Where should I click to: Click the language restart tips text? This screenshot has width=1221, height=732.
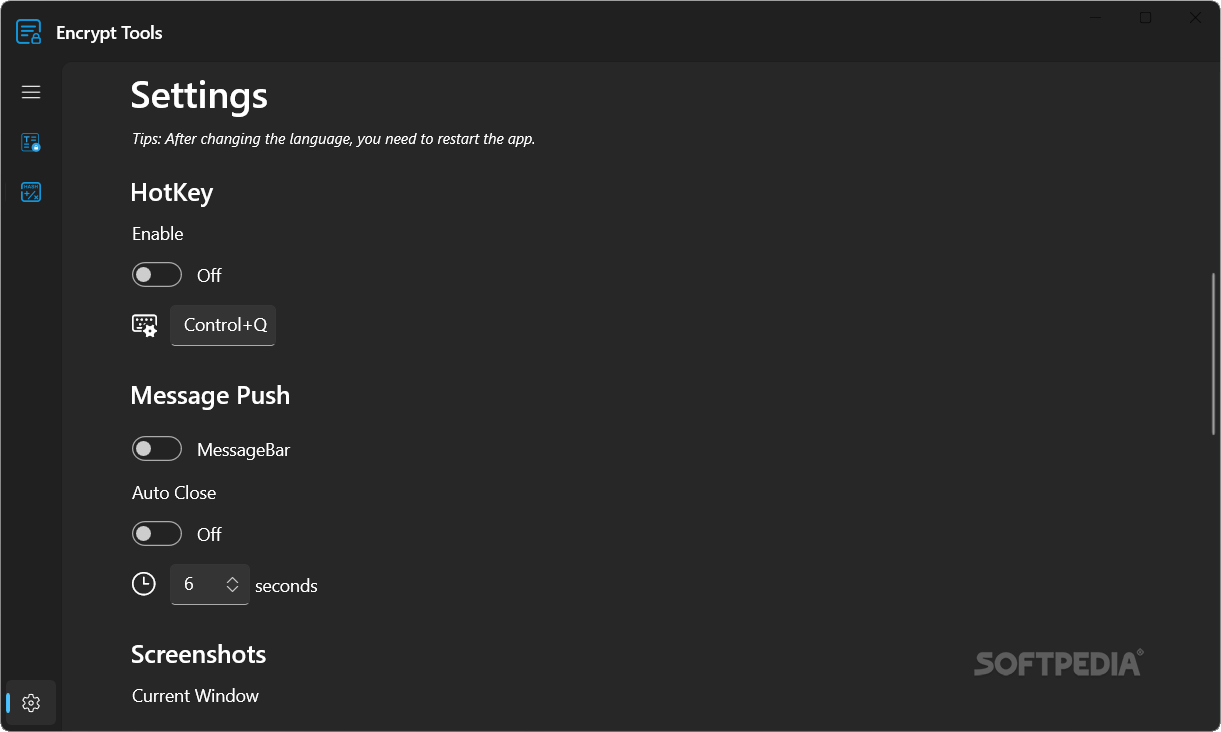334,139
